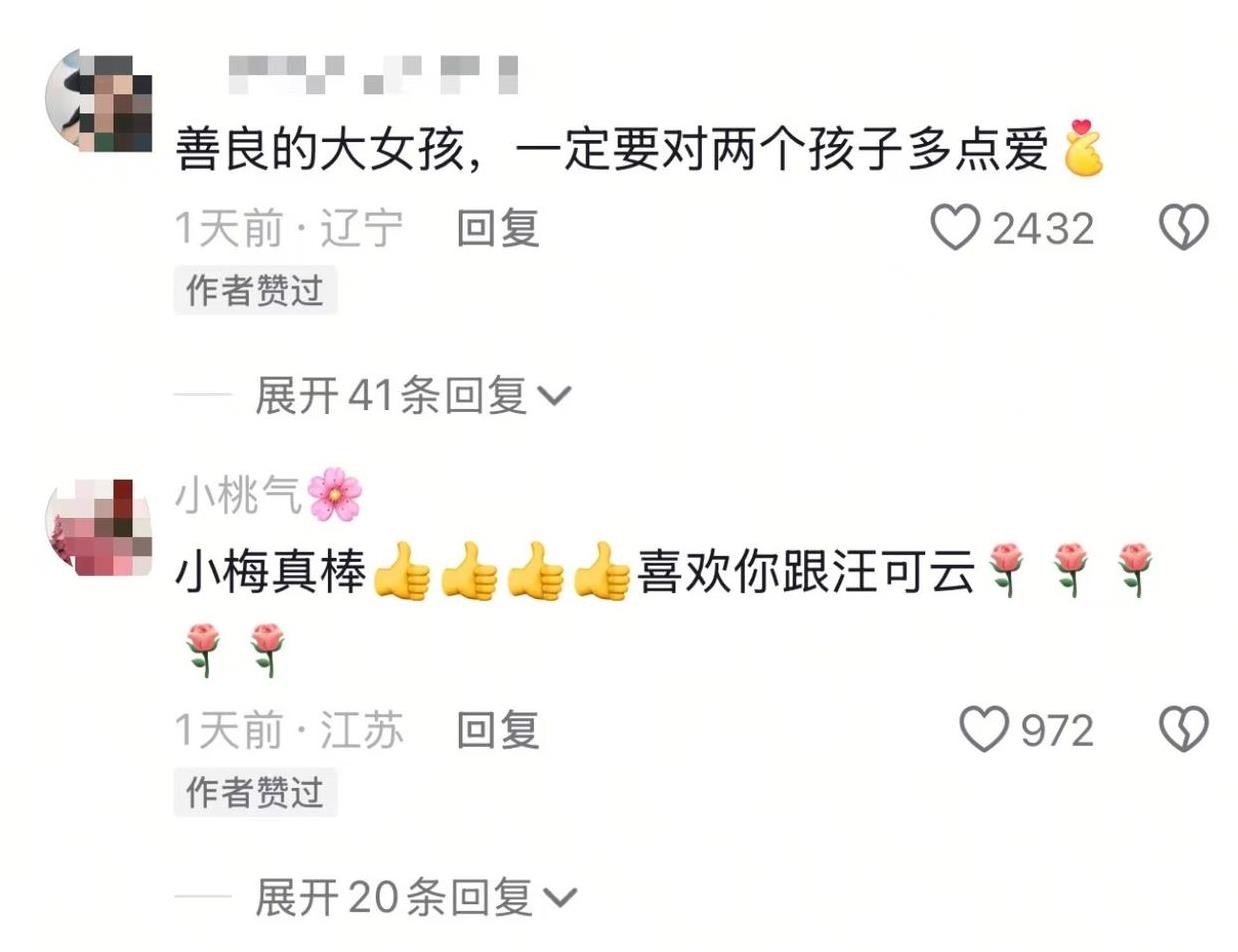Expand 20 replies chevron
Screen dimensions: 1238x952
click(560, 898)
